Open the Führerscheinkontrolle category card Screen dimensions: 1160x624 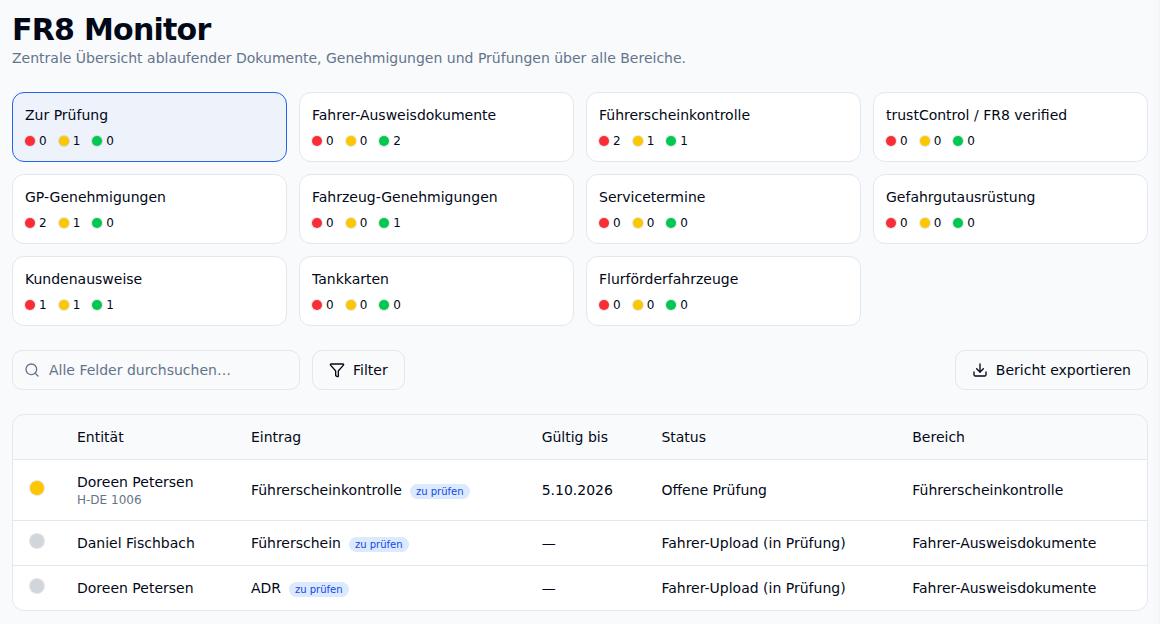tap(724, 127)
